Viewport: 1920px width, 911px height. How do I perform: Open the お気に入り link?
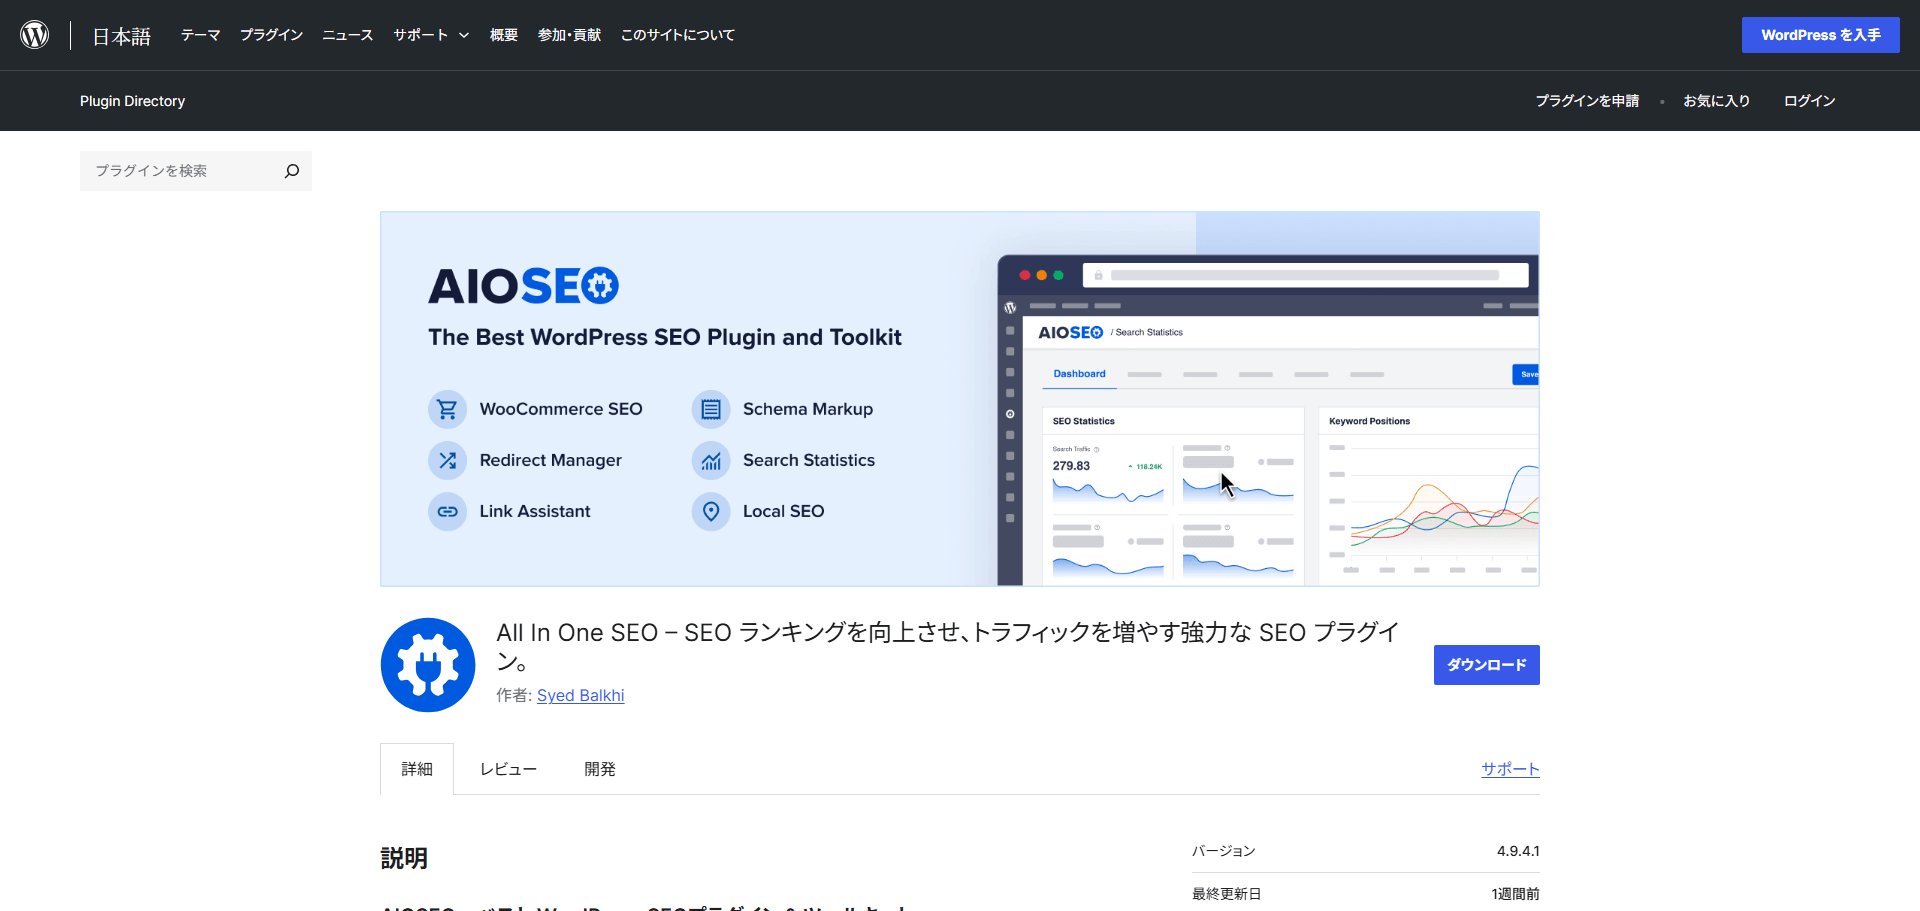click(1716, 101)
